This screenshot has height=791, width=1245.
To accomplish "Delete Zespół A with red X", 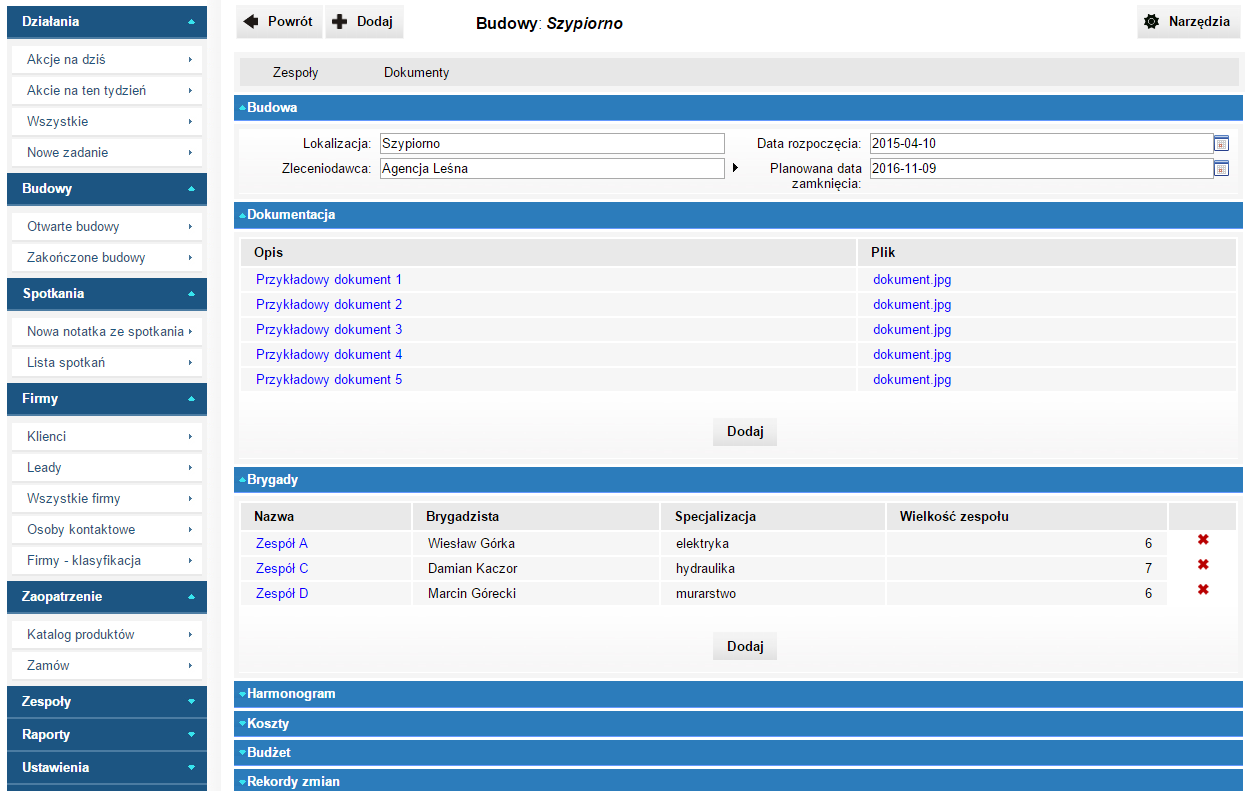I will pos(1203,540).
